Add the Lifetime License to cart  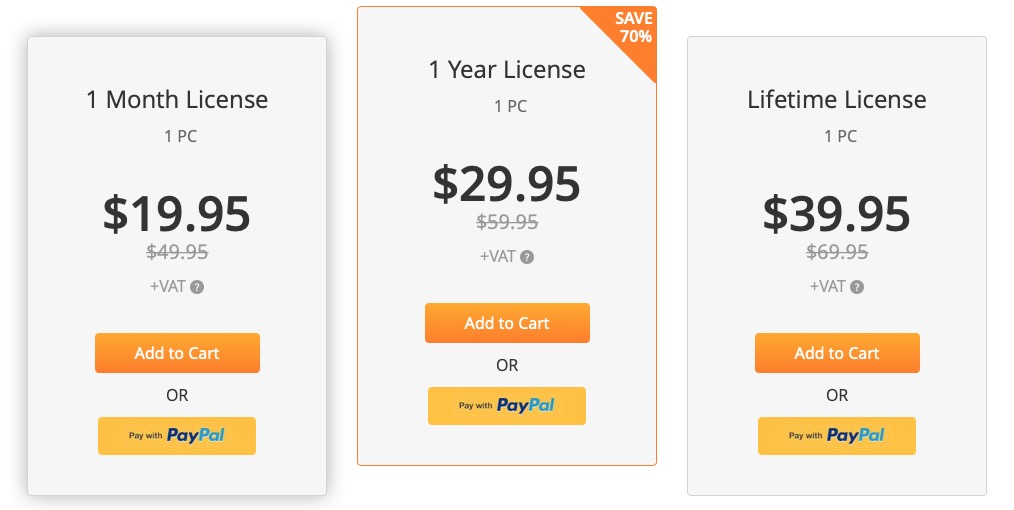click(837, 353)
